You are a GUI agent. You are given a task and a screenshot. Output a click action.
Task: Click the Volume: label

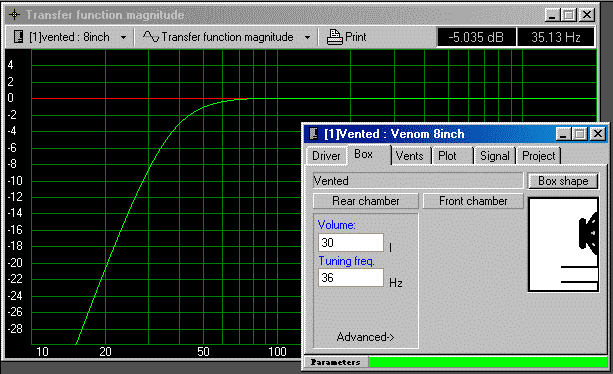click(x=337, y=225)
